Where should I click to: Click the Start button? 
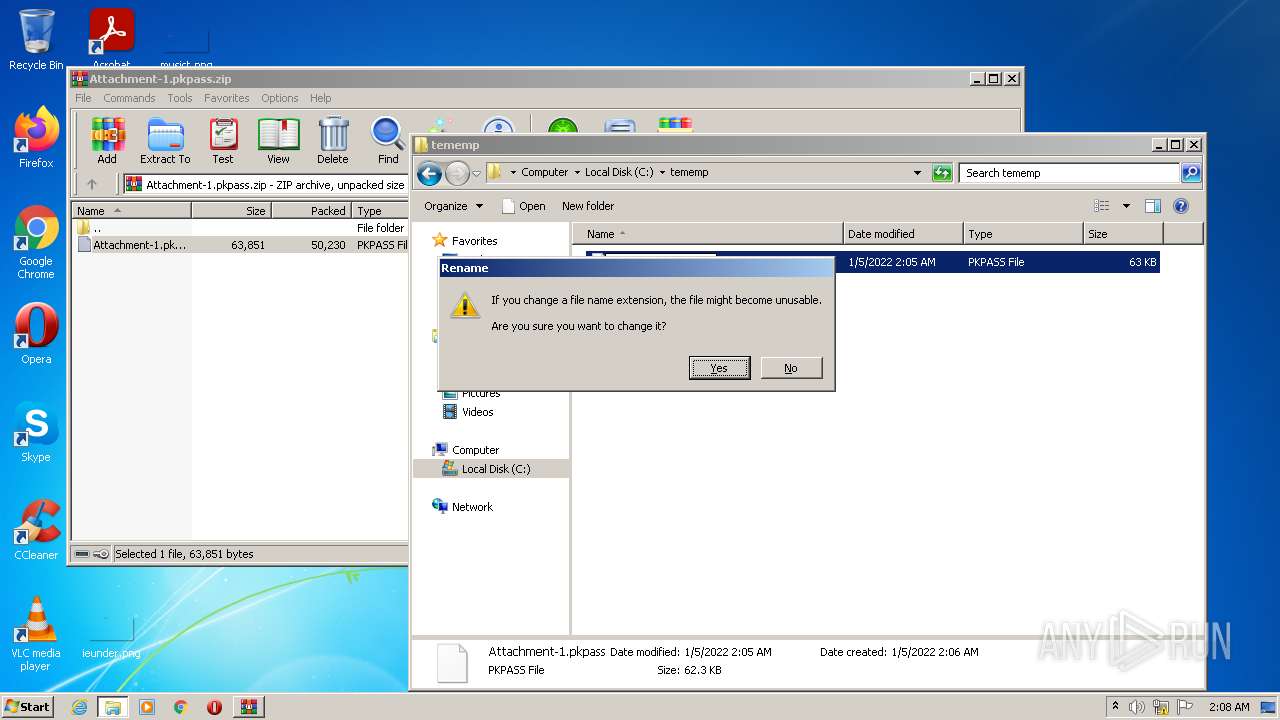click(27, 706)
